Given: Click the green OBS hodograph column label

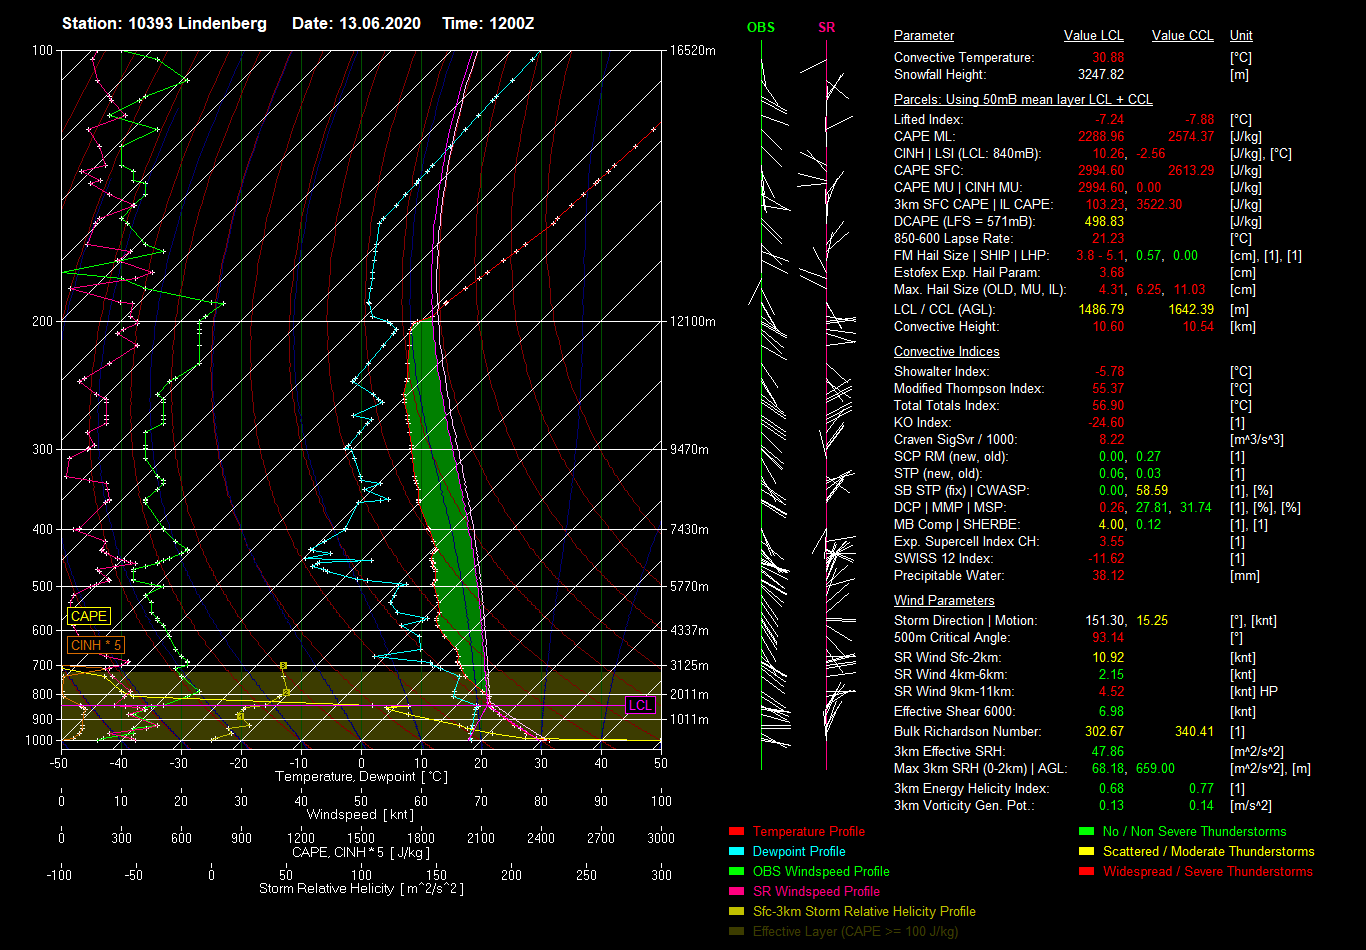Looking at the screenshot, I should [760, 28].
